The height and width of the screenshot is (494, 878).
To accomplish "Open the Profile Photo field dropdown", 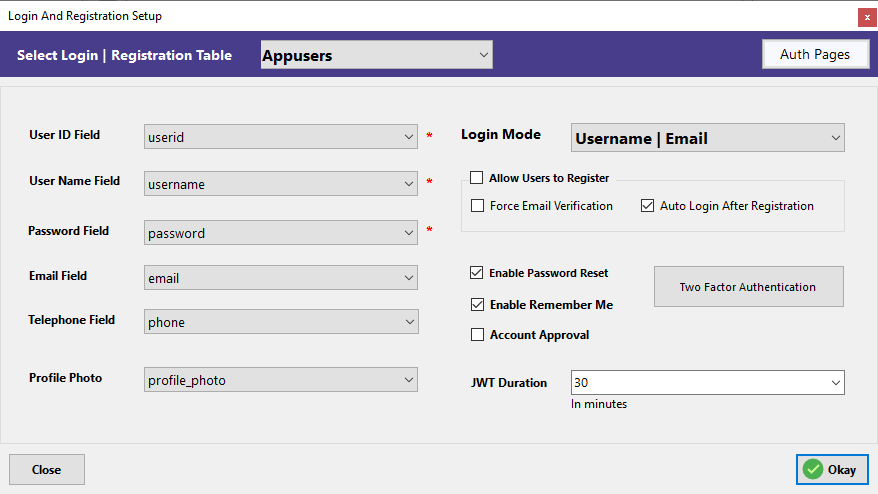I will click(281, 380).
